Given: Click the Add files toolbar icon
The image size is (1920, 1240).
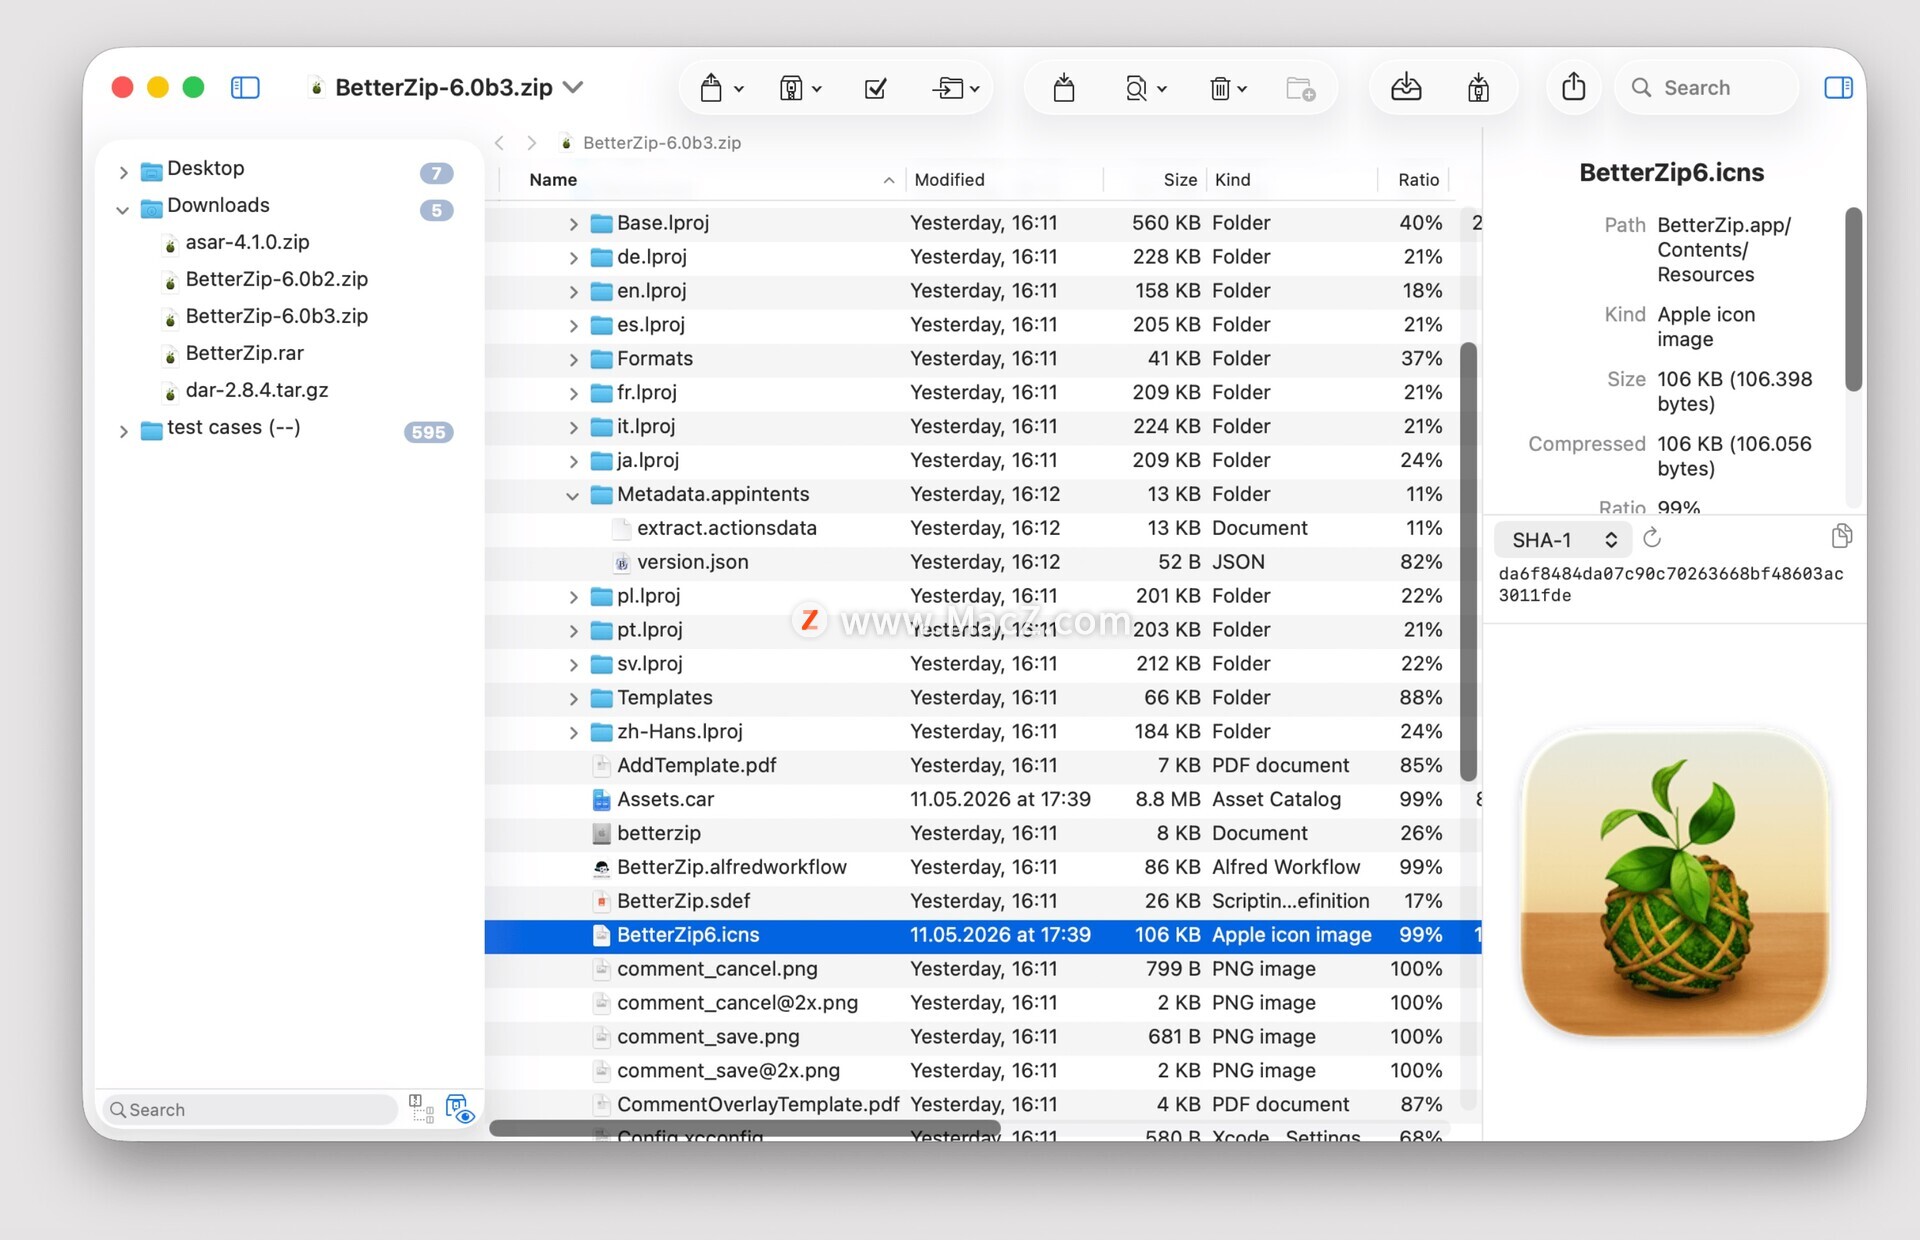Looking at the screenshot, I should [1064, 88].
